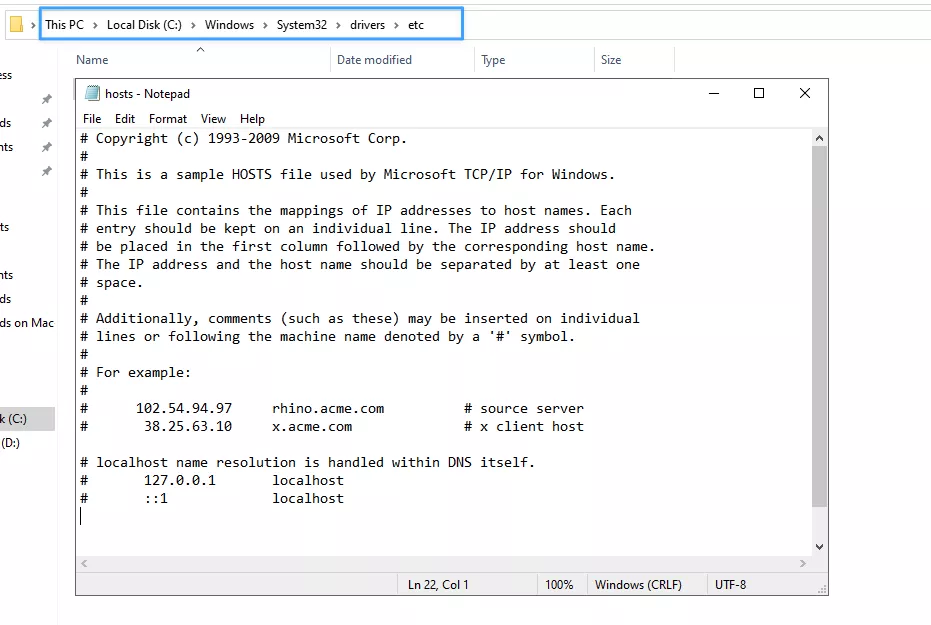This screenshot has height=625, width=931.
Task: Close the hosts Notepad window
Action: (805, 93)
